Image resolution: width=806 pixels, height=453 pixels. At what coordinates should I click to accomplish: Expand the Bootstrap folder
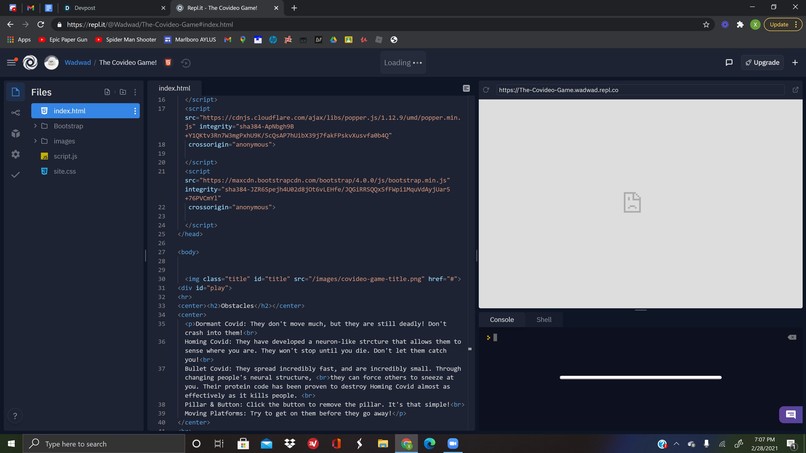point(35,126)
